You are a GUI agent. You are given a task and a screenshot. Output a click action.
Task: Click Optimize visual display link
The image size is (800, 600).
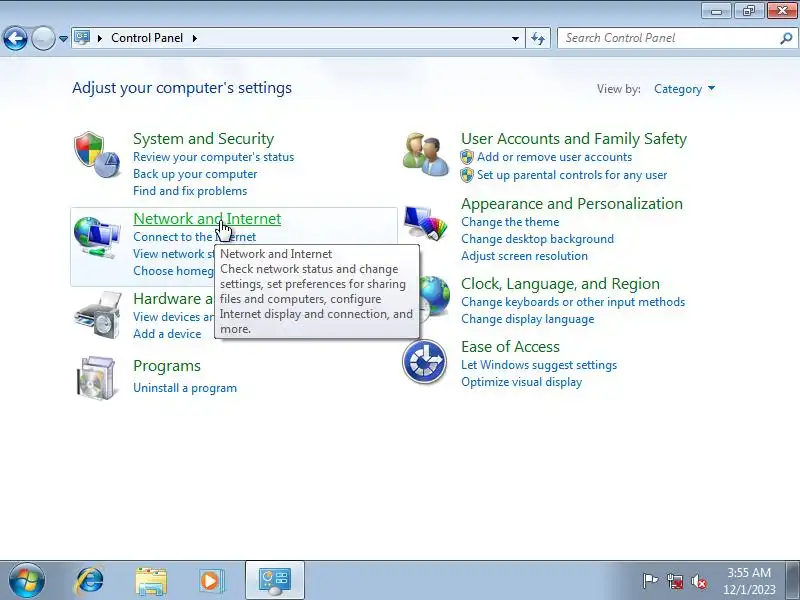pos(521,382)
